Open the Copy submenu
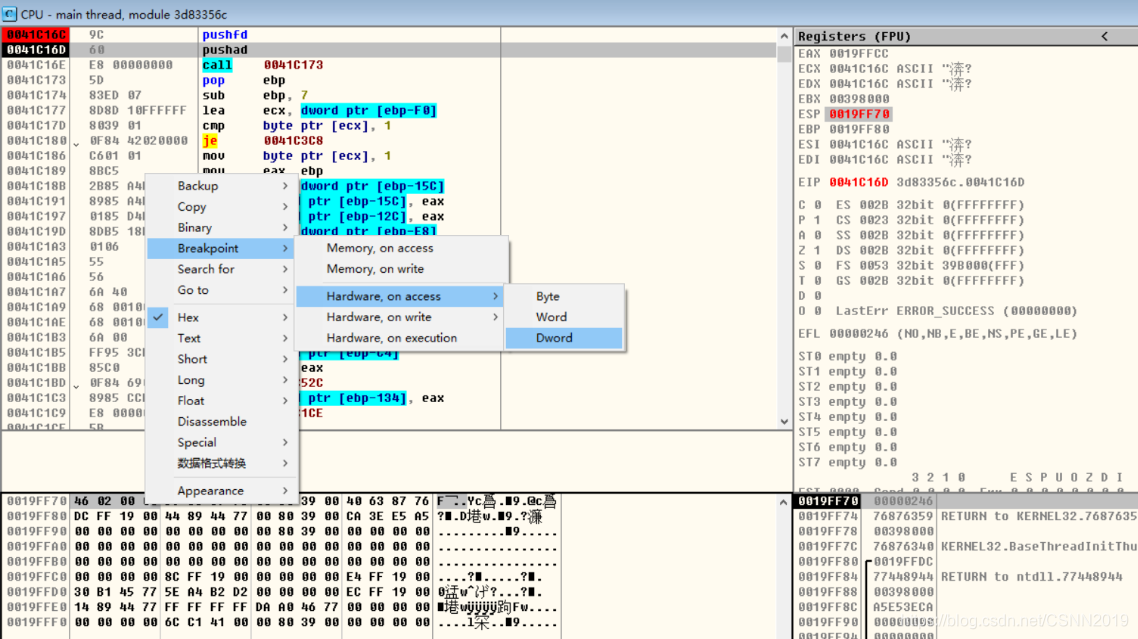Screen dimensions: 1138x639 (x=222, y=207)
